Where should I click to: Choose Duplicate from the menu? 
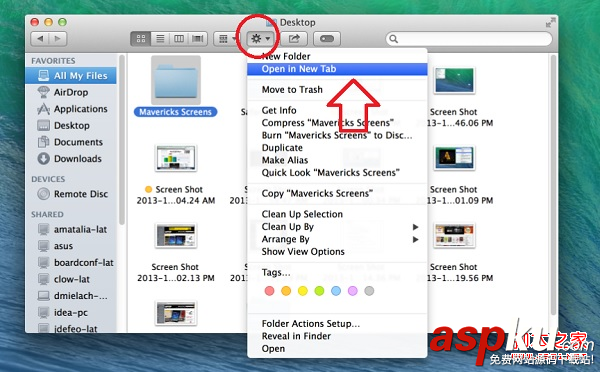click(337, 148)
